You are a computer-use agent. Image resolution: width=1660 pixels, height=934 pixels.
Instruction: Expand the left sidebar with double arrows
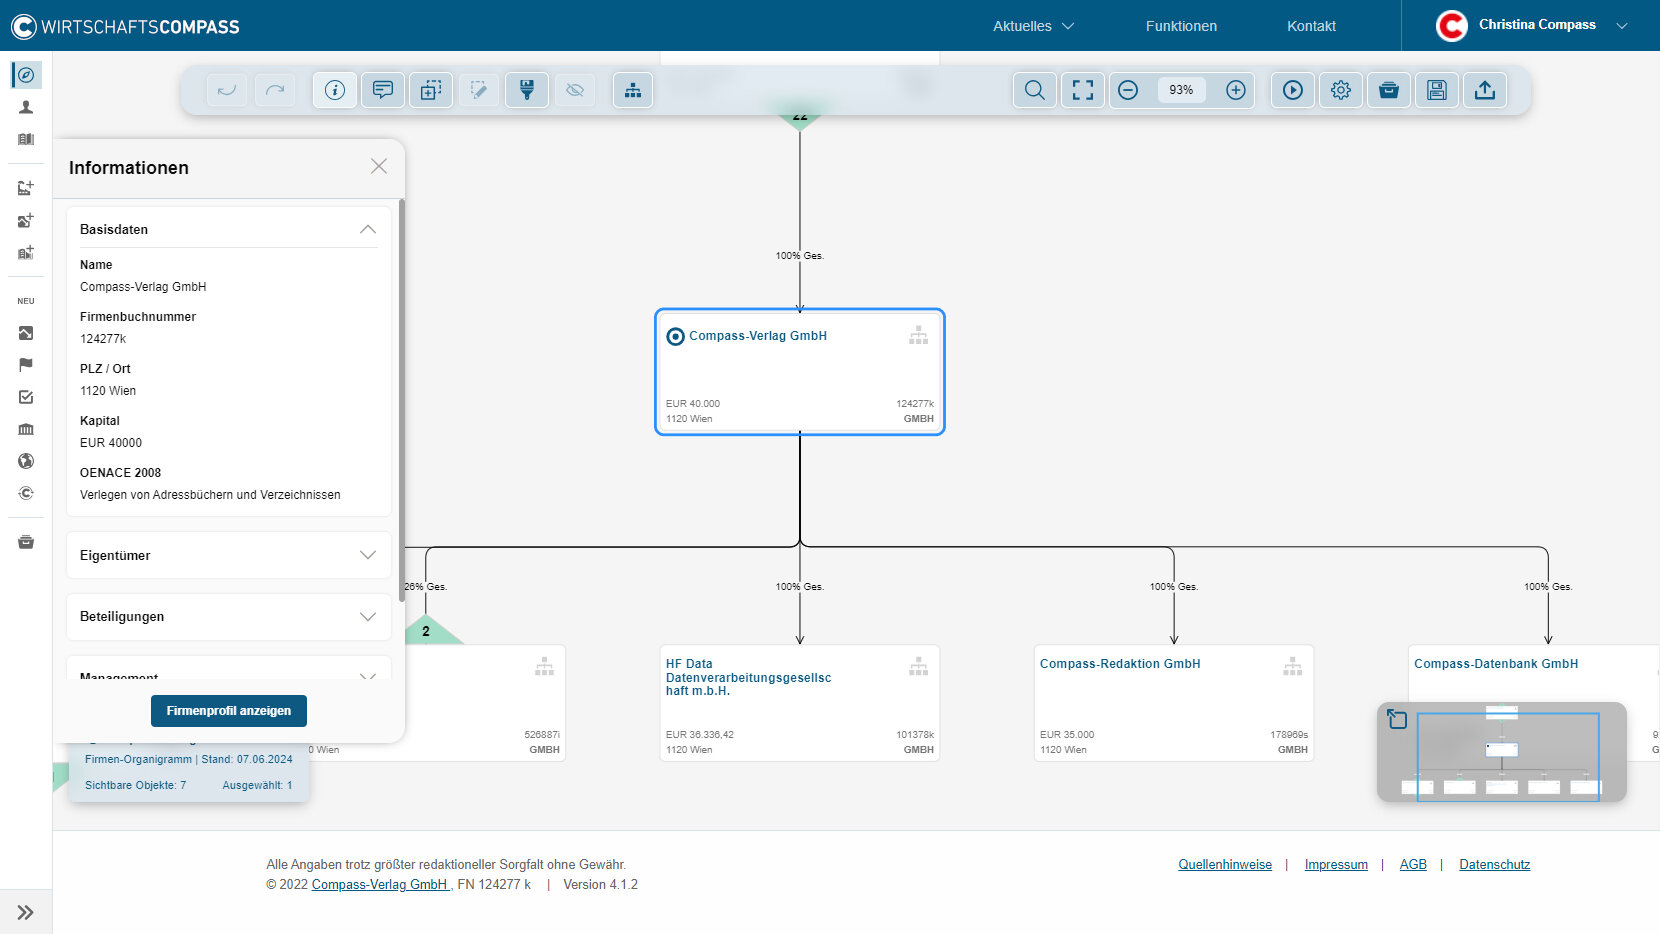[26, 912]
